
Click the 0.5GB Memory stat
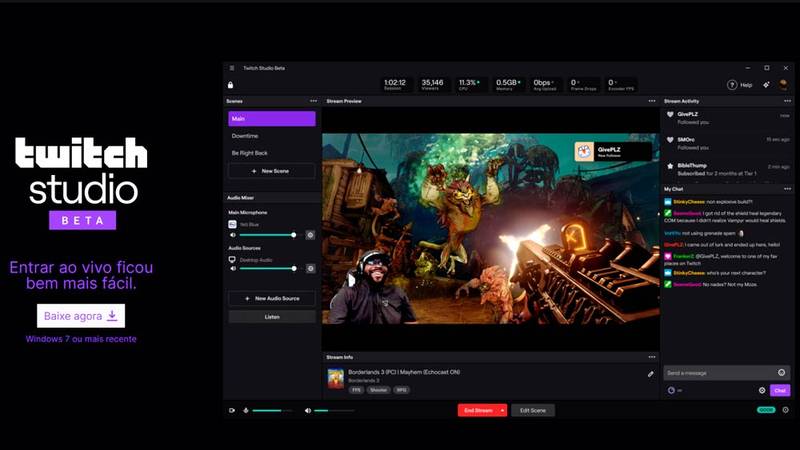pos(508,84)
